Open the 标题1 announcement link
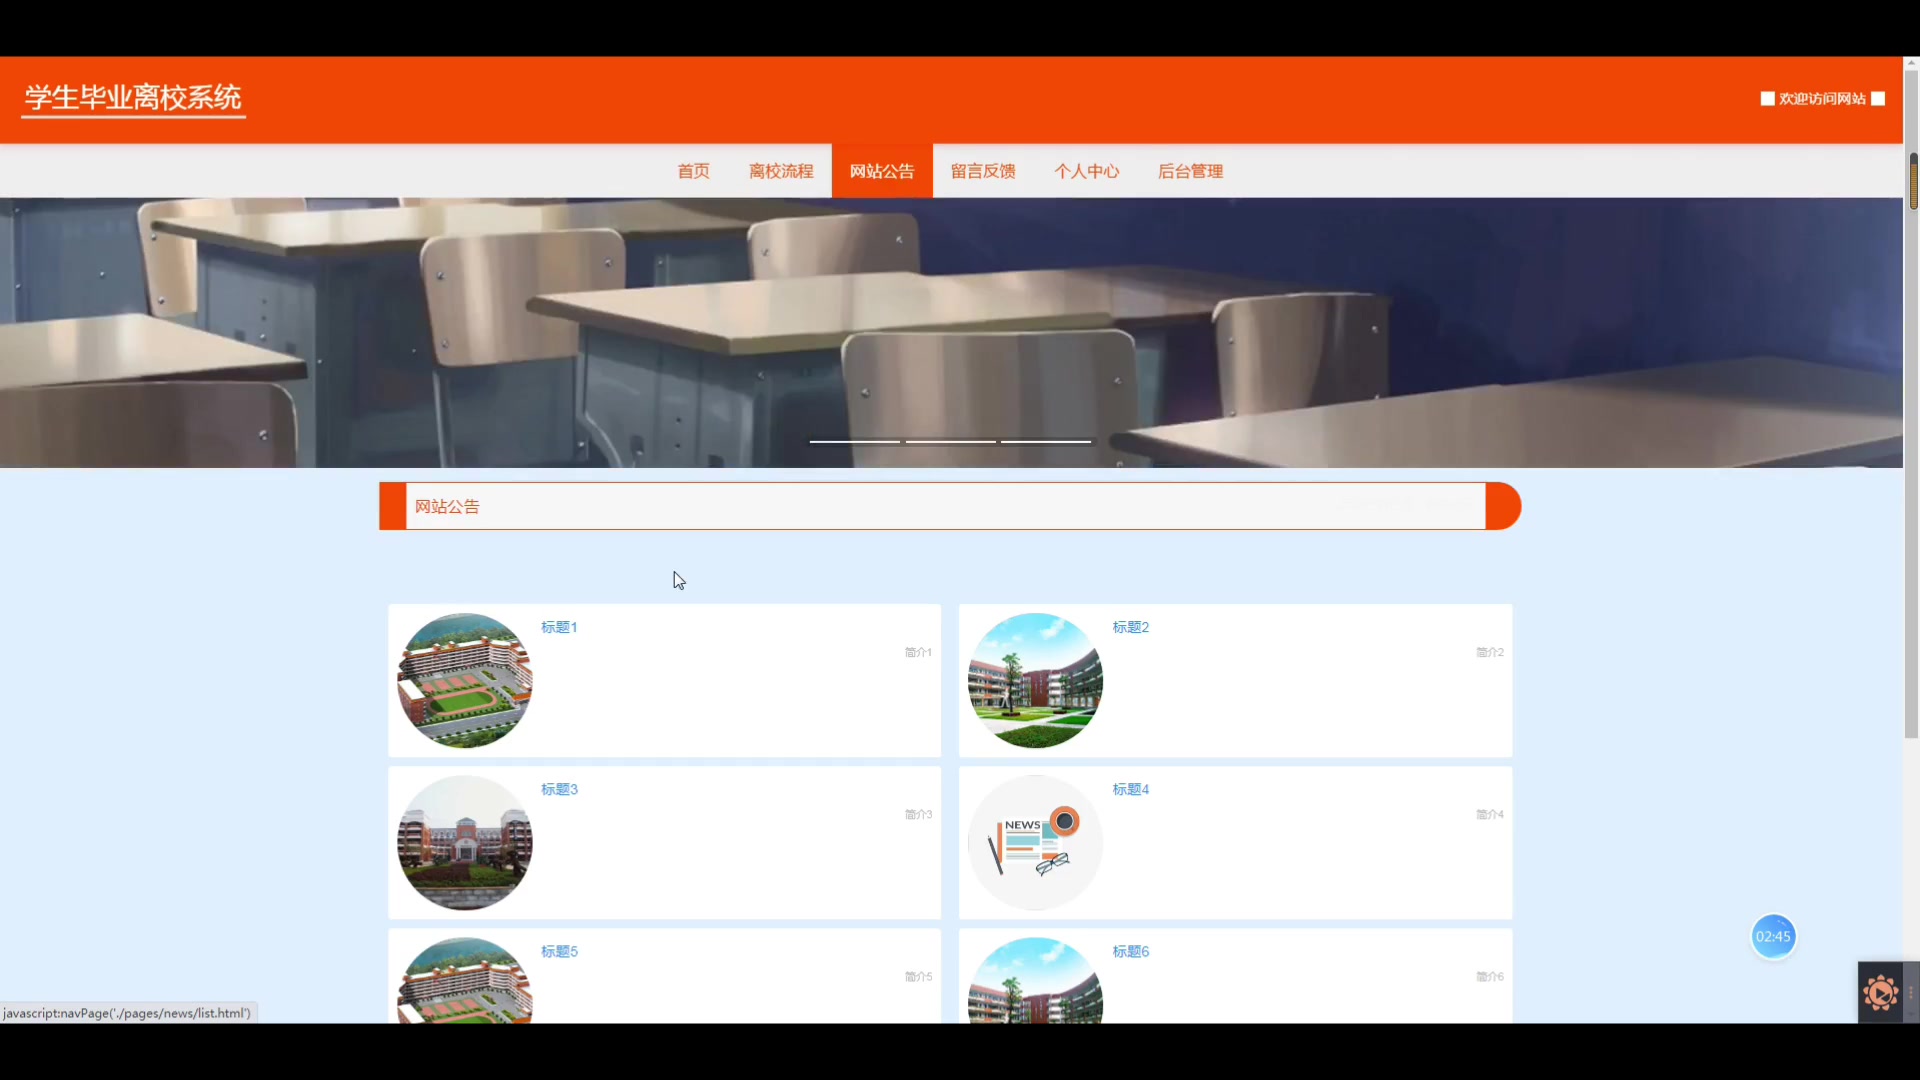Image resolution: width=1920 pixels, height=1080 pixels. [559, 627]
